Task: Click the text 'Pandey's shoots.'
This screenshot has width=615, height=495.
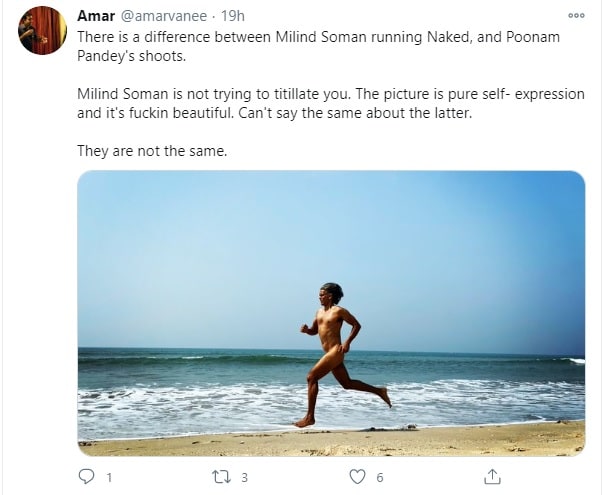Action: coord(131,56)
